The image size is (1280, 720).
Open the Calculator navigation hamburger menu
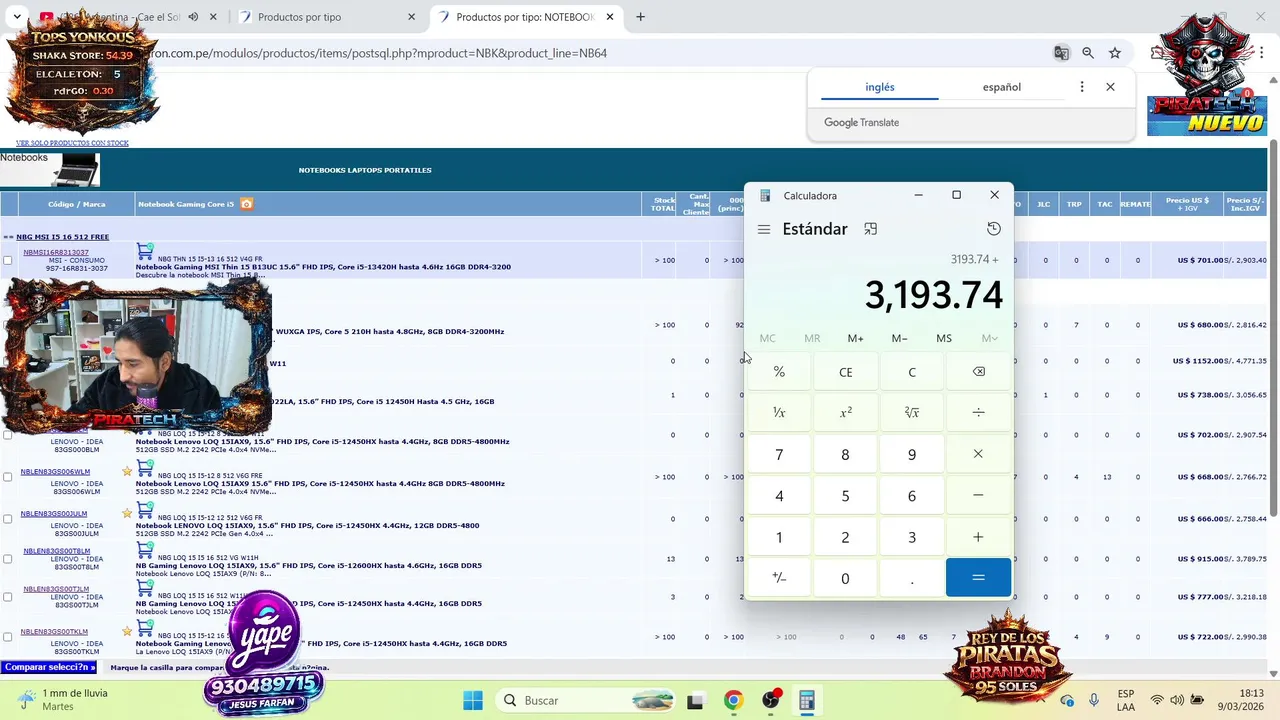tap(764, 229)
